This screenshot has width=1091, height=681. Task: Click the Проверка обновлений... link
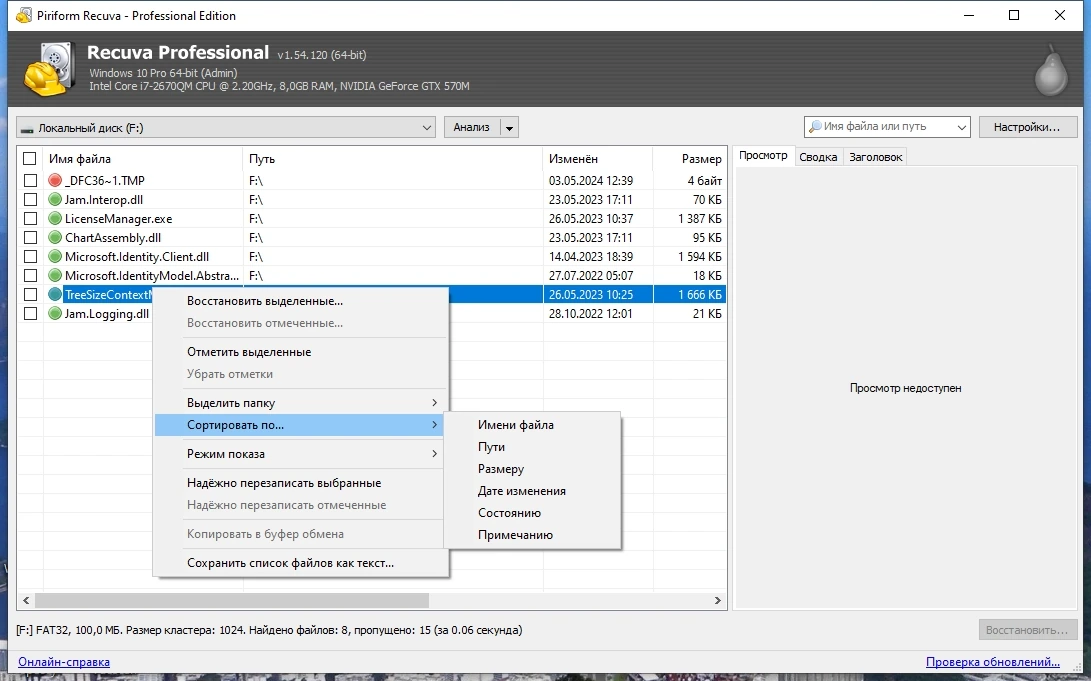click(993, 662)
